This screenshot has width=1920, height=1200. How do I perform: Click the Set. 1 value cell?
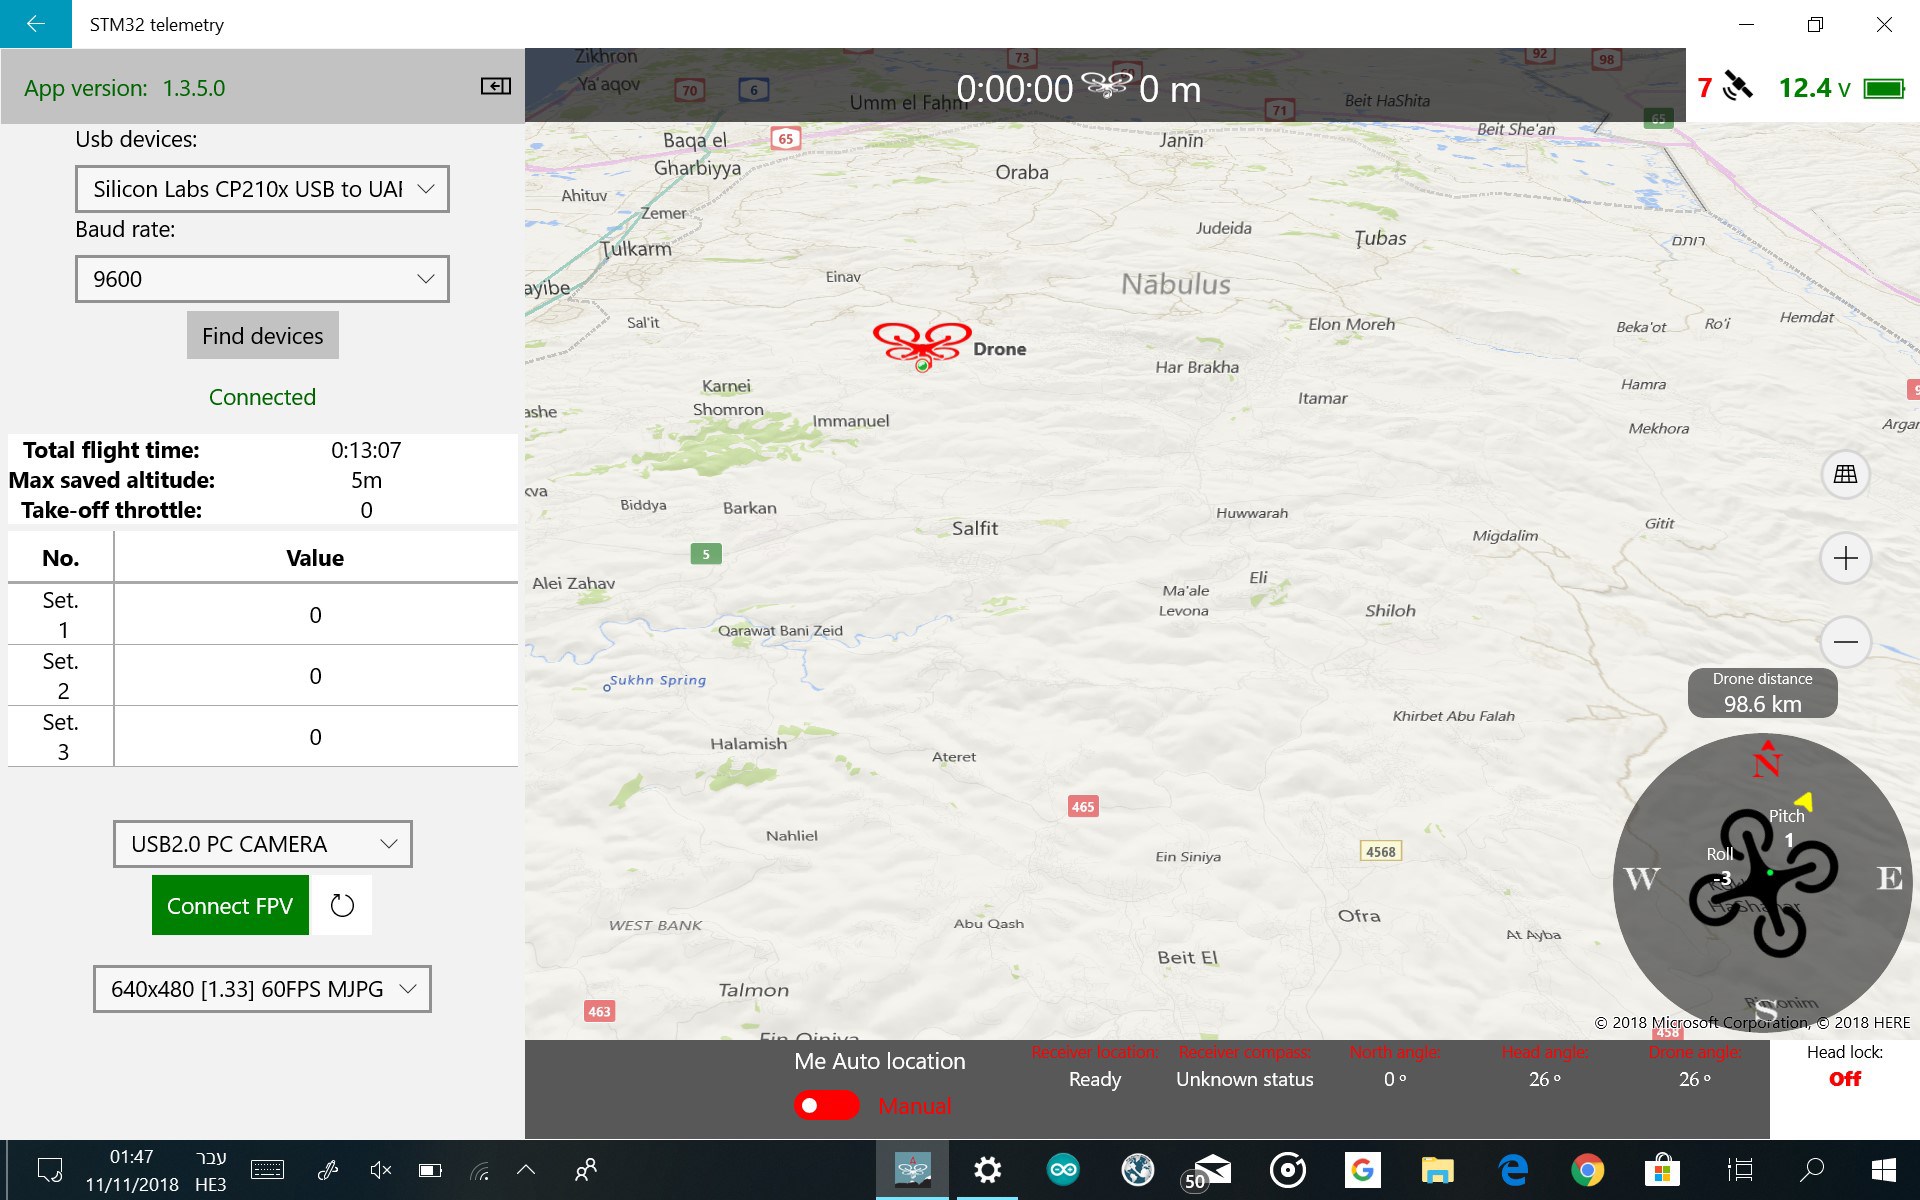(315, 615)
